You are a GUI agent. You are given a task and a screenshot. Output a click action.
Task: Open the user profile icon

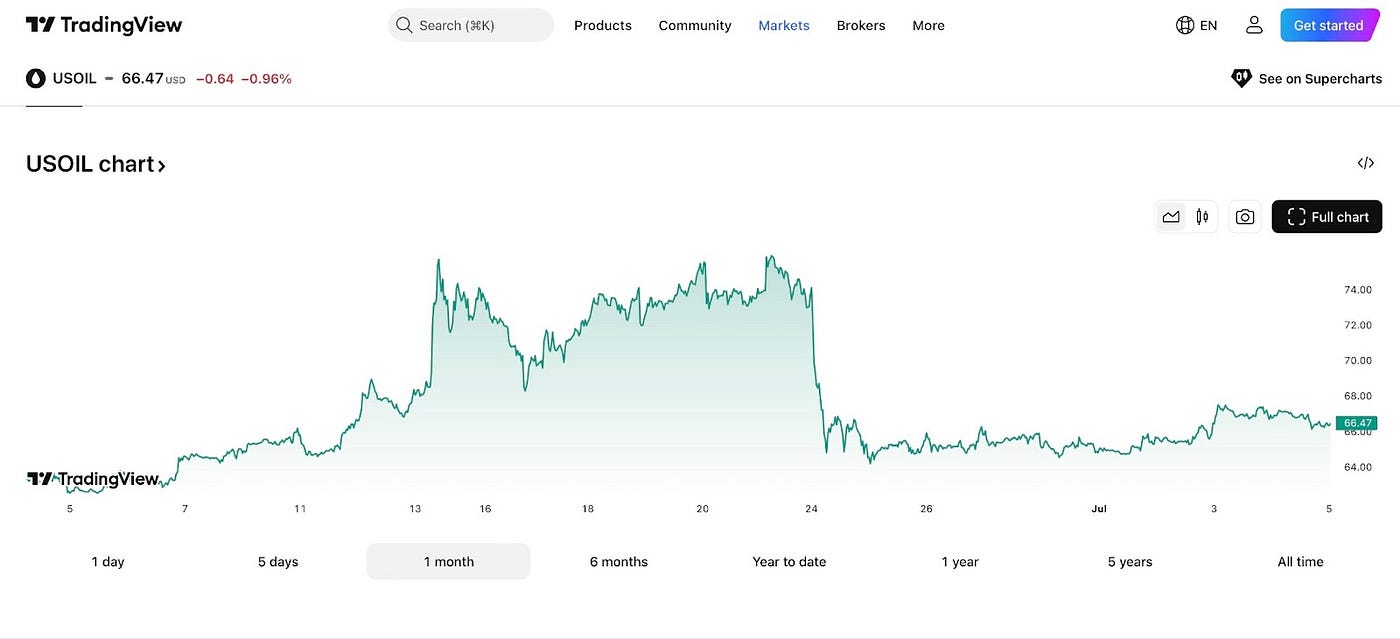tap(1254, 24)
